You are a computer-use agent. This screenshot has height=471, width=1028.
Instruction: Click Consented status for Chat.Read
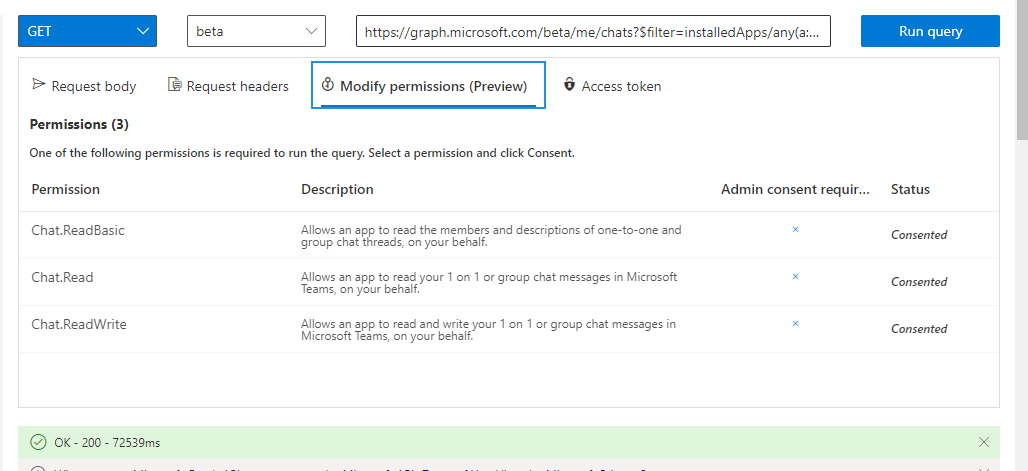(x=919, y=282)
